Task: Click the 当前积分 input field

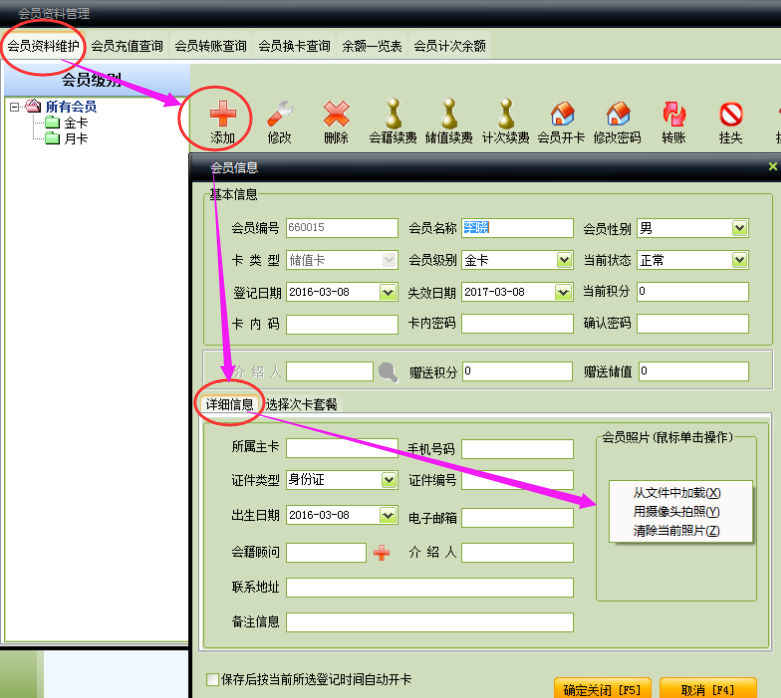Action: coord(693,291)
